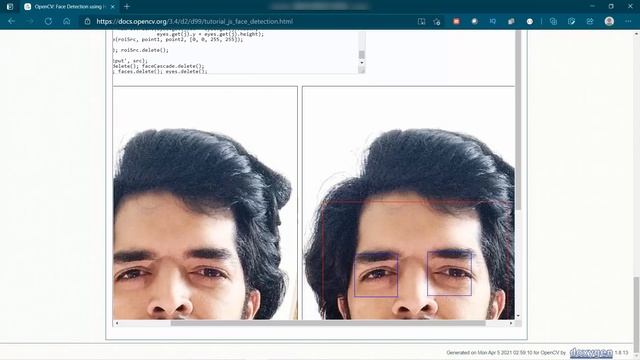The height and width of the screenshot is (360, 640).
Task: Open the web capture icon in the toolbar
Action: point(571,21)
